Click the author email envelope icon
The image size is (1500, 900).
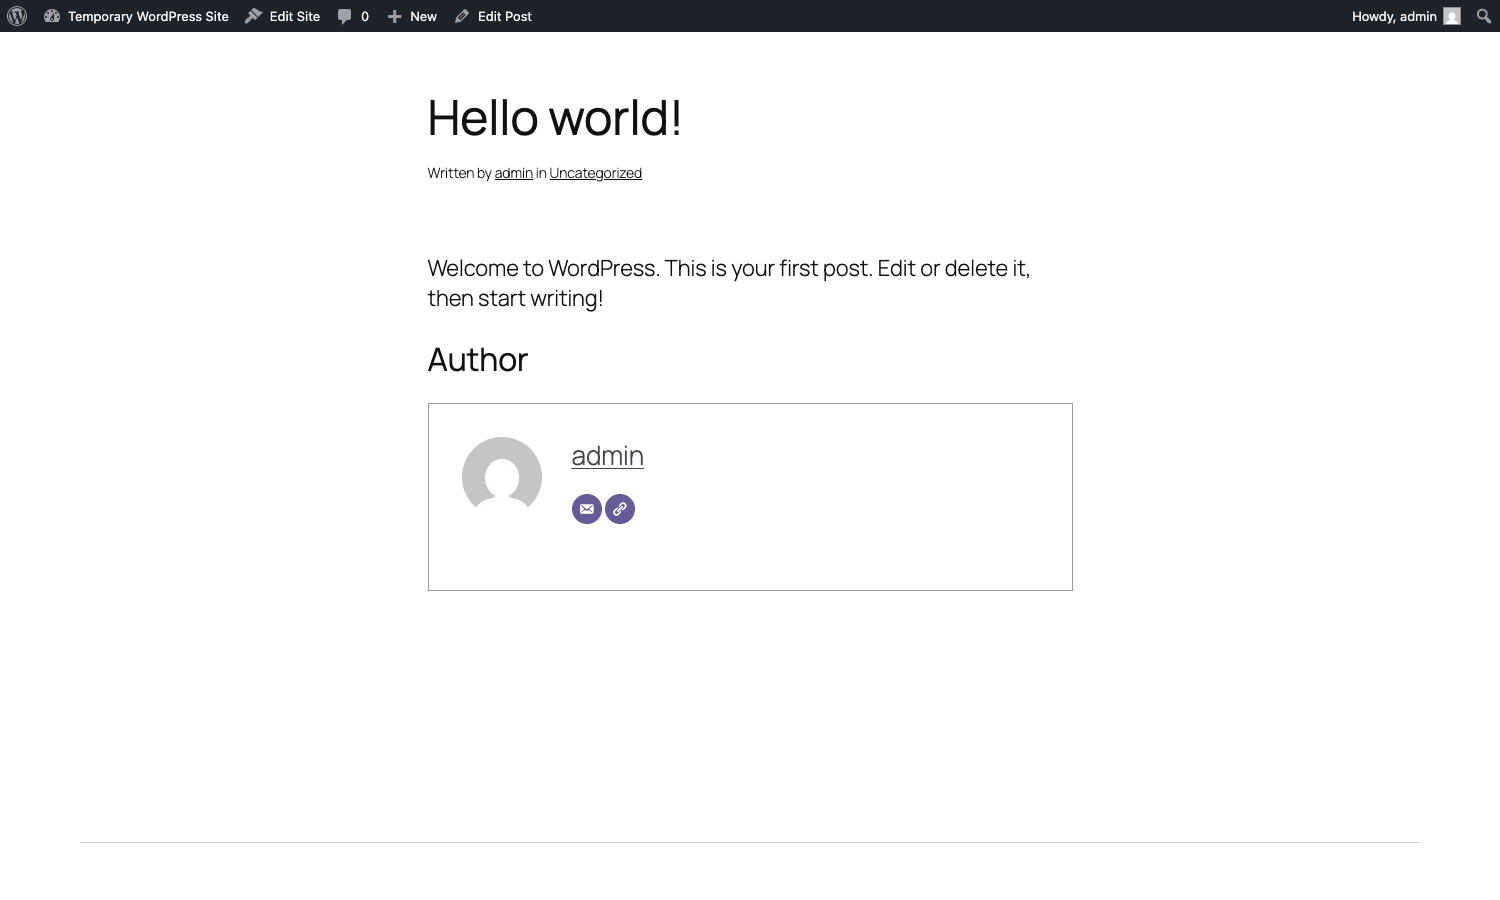tap(587, 509)
